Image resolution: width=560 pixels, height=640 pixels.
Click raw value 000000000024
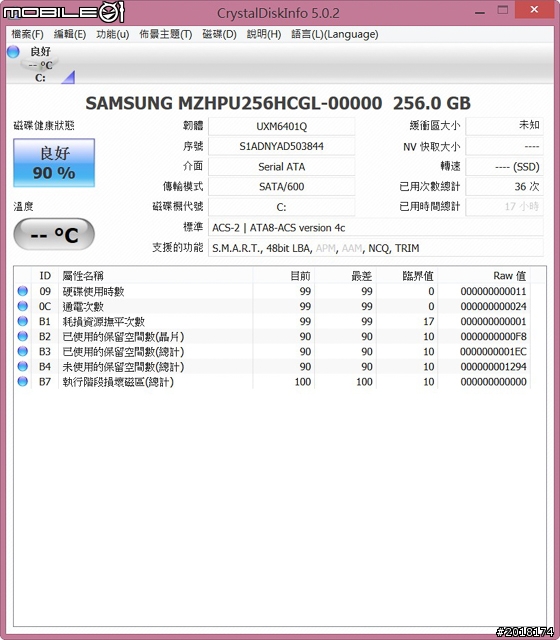point(493,307)
